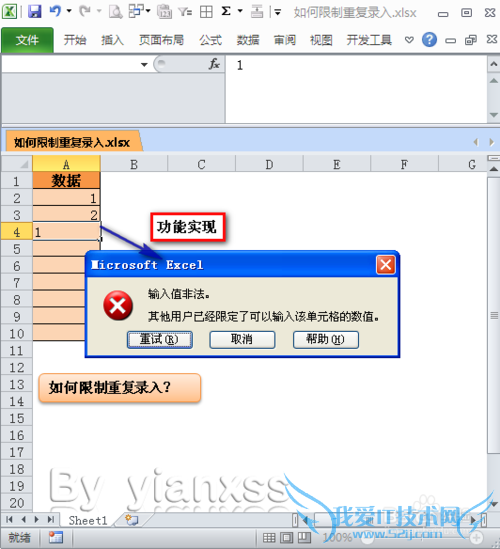This screenshot has width=500, height=549.
Task: Close the Microsoft Excel error dialog
Action: point(386,265)
